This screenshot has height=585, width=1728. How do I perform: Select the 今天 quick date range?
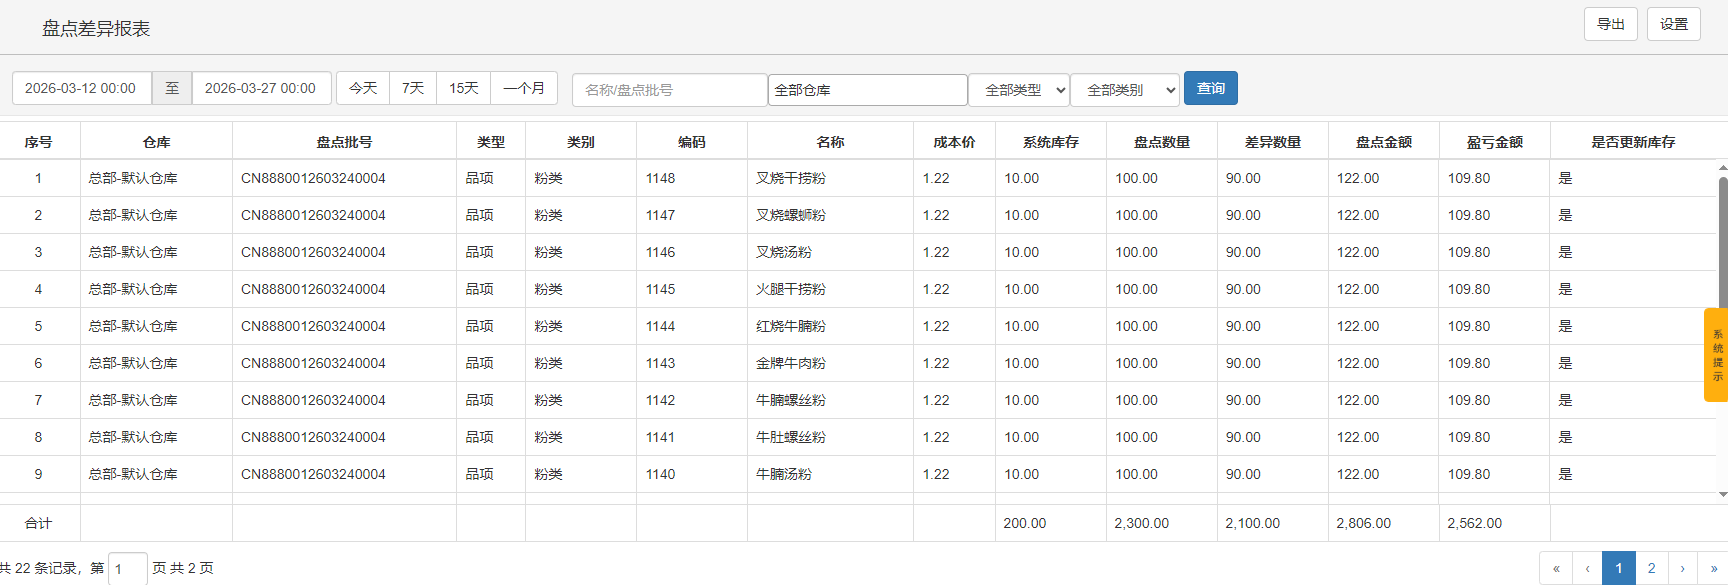pyautogui.click(x=363, y=88)
